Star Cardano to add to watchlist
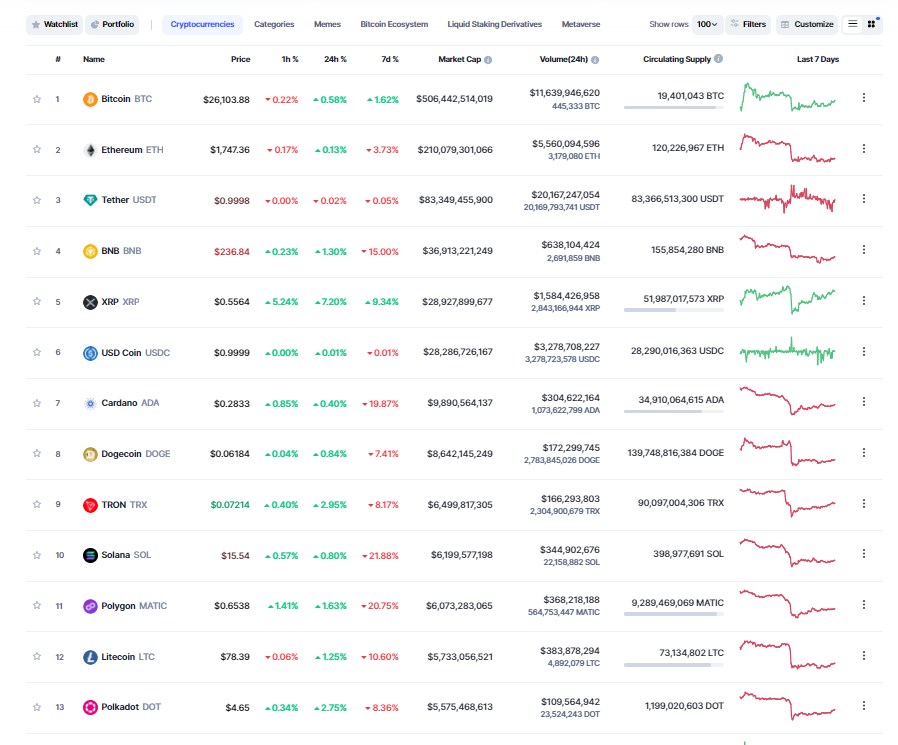 point(37,403)
